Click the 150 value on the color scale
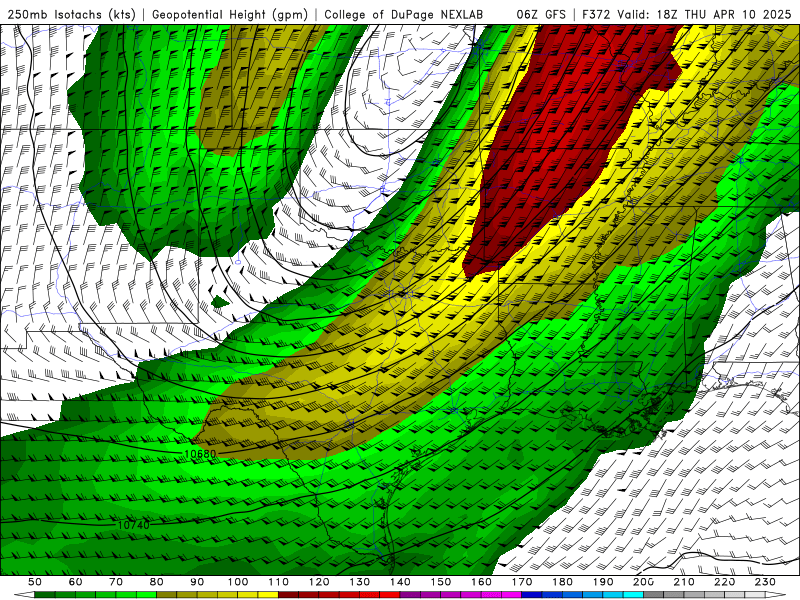This screenshot has width=800, height=600. pyautogui.click(x=441, y=582)
